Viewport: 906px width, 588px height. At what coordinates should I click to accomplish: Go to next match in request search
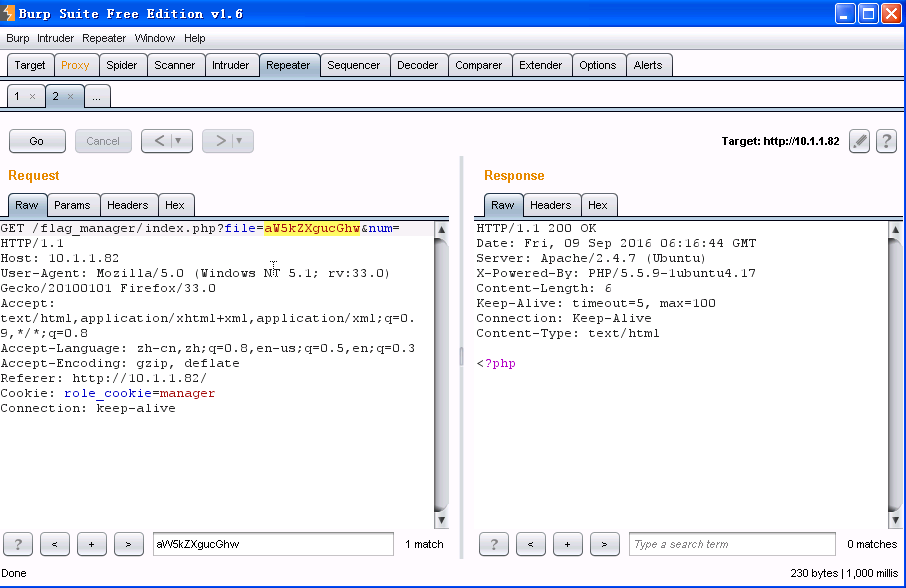pyautogui.click(x=128, y=544)
